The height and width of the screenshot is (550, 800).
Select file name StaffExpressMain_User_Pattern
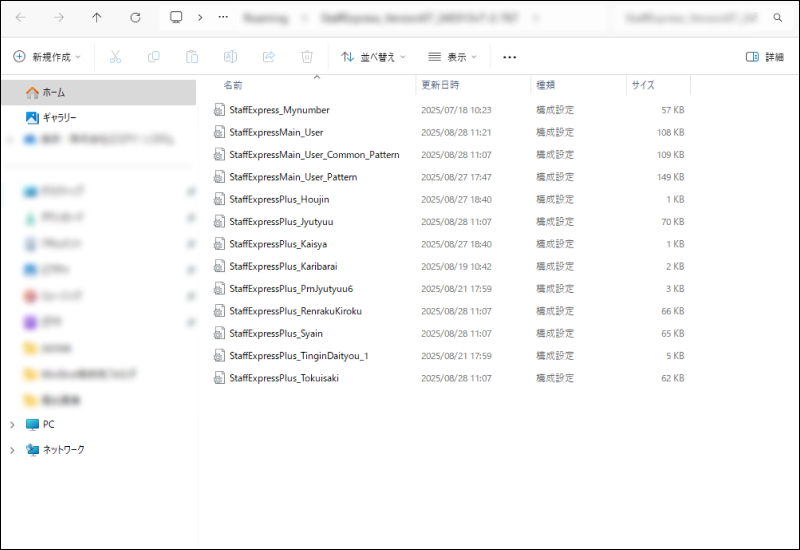click(293, 177)
